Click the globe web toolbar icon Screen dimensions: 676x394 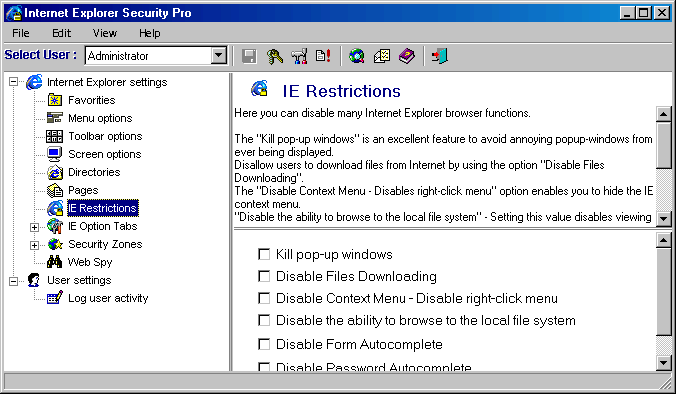tap(357, 56)
